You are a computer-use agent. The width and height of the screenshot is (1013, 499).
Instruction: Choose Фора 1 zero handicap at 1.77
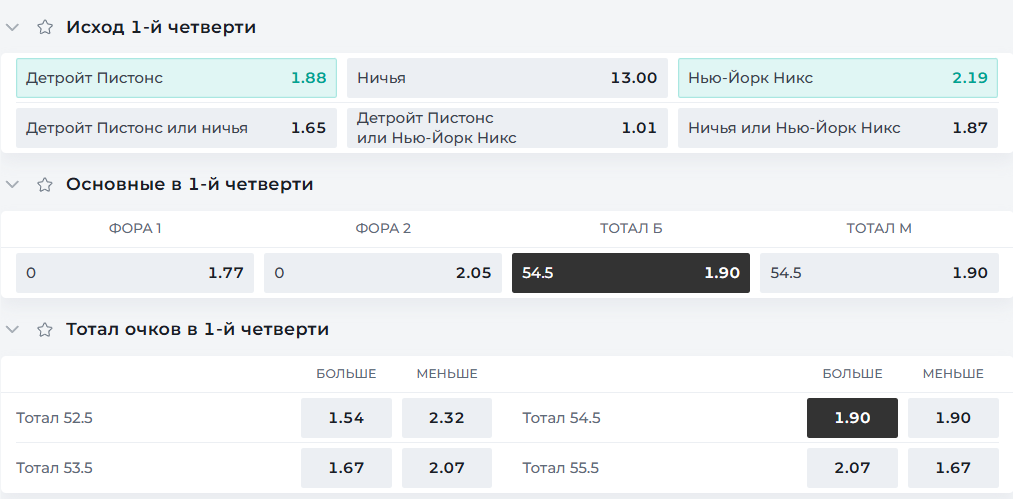pos(135,273)
